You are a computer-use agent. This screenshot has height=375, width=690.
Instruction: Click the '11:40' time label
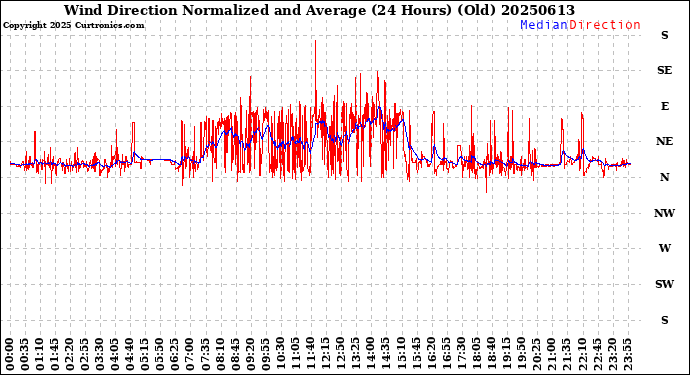[x=310, y=354]
